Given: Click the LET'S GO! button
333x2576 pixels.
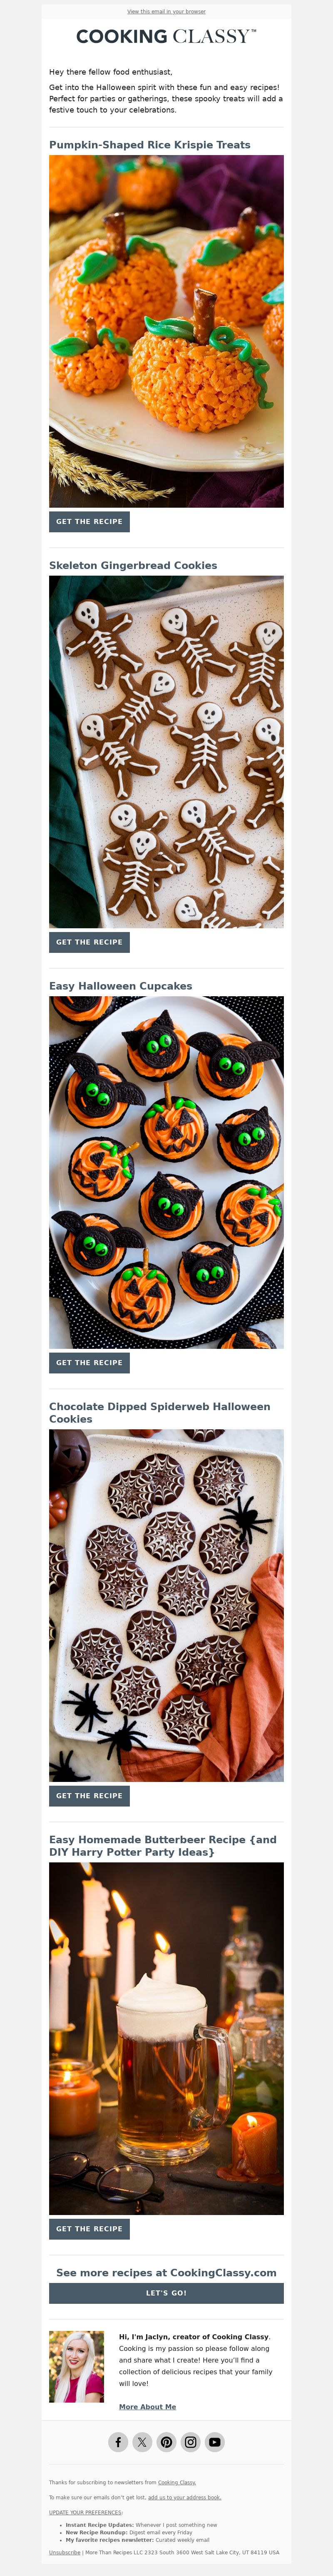Looking at the screenshot, I should 166,2293.
